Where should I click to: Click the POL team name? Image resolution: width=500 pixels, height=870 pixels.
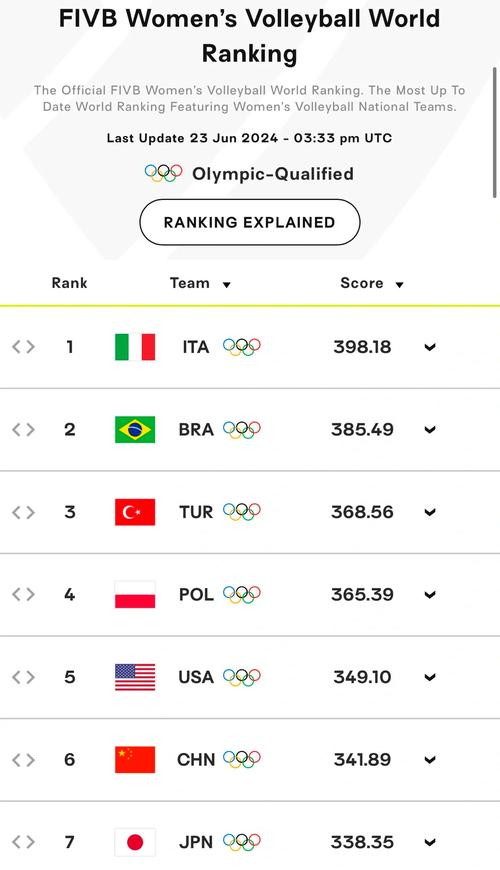click(196, 595)
